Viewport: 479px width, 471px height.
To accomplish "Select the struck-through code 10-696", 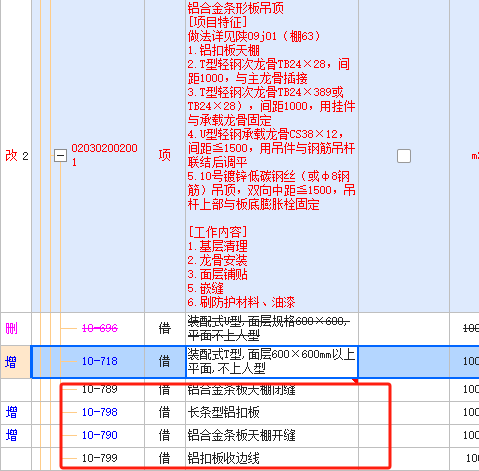I will 100,328.
